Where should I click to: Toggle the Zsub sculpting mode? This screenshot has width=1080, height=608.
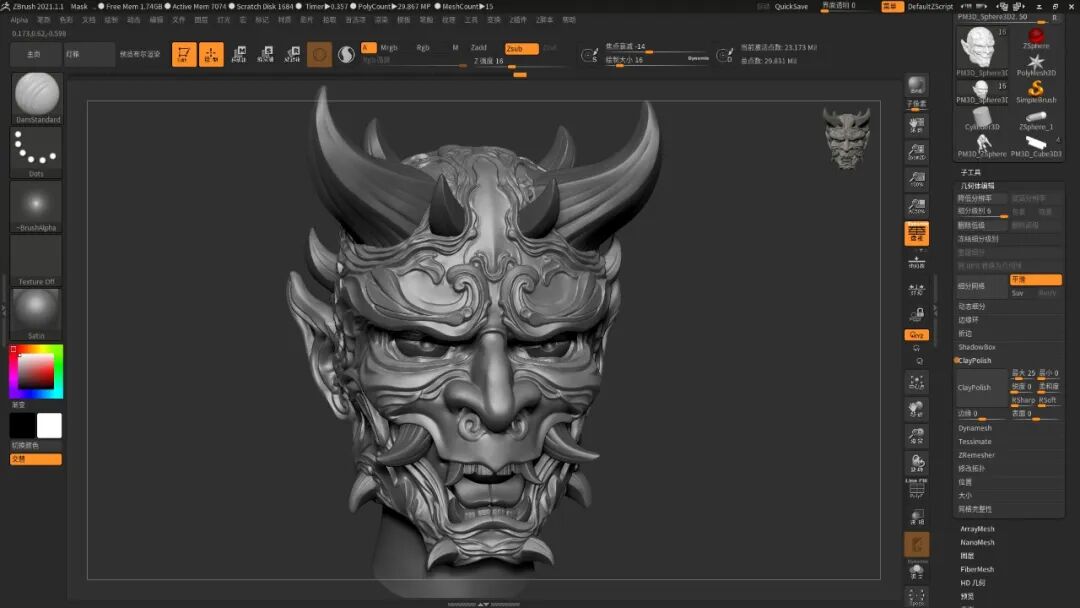(521, 48)
